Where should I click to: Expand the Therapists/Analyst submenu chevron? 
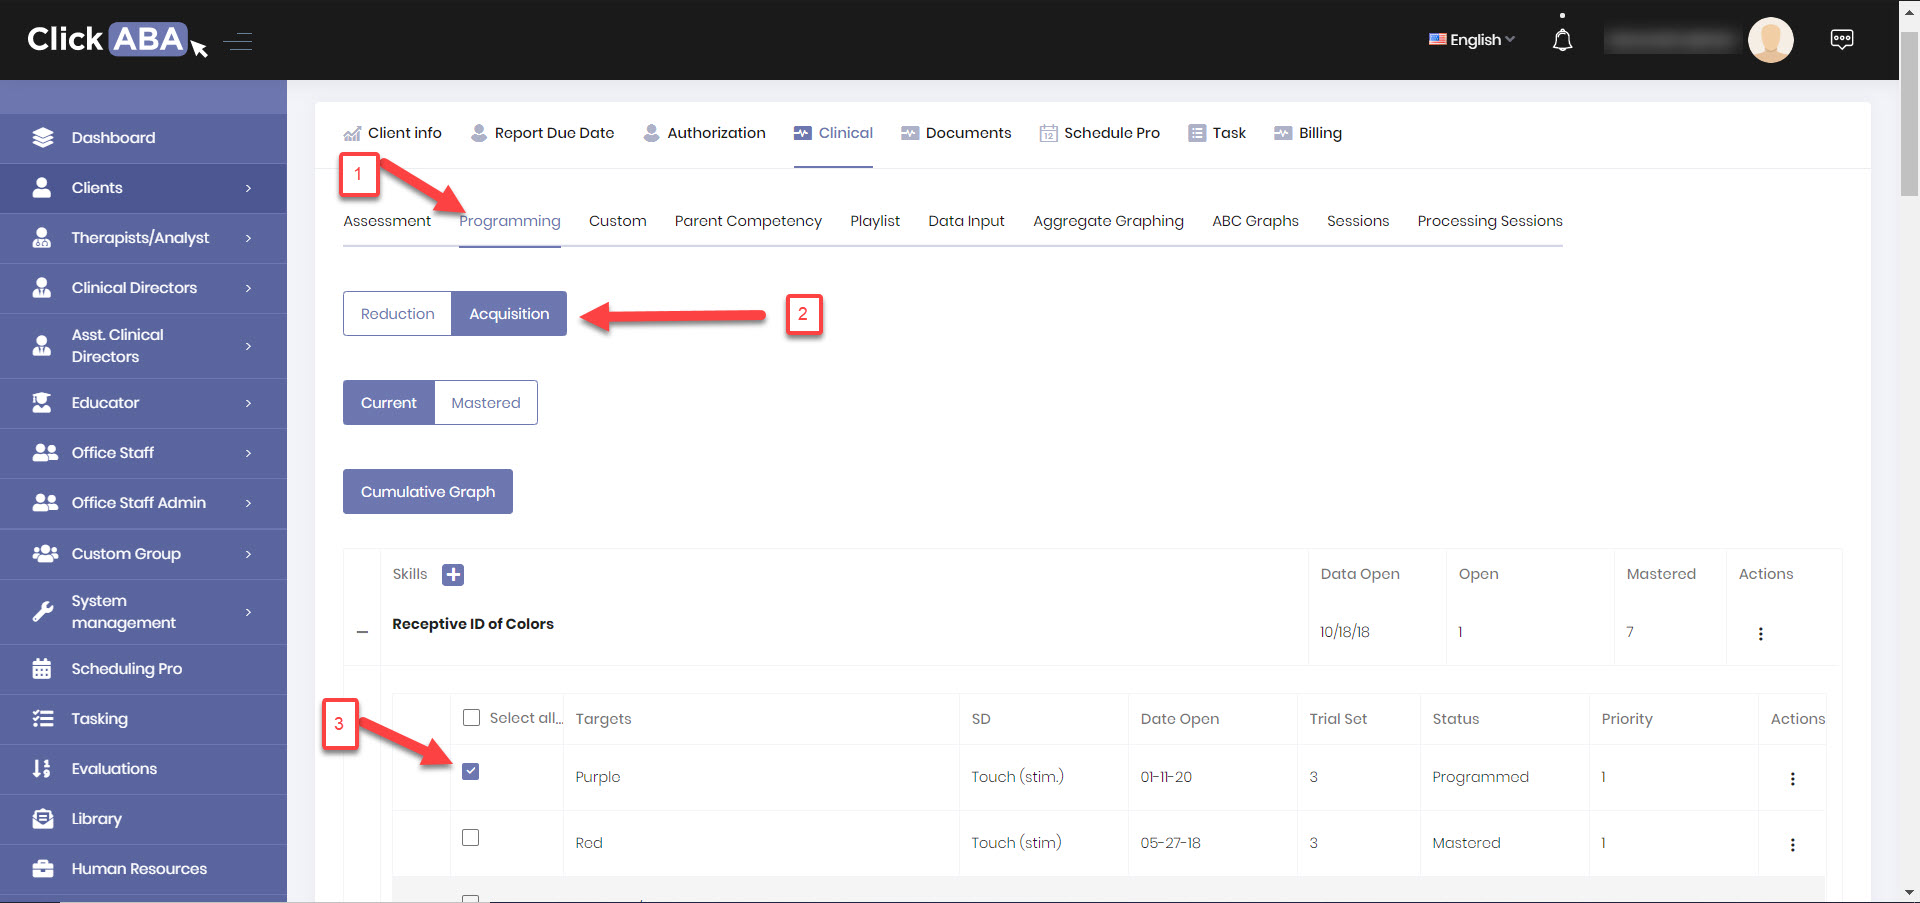pos(248,238)
